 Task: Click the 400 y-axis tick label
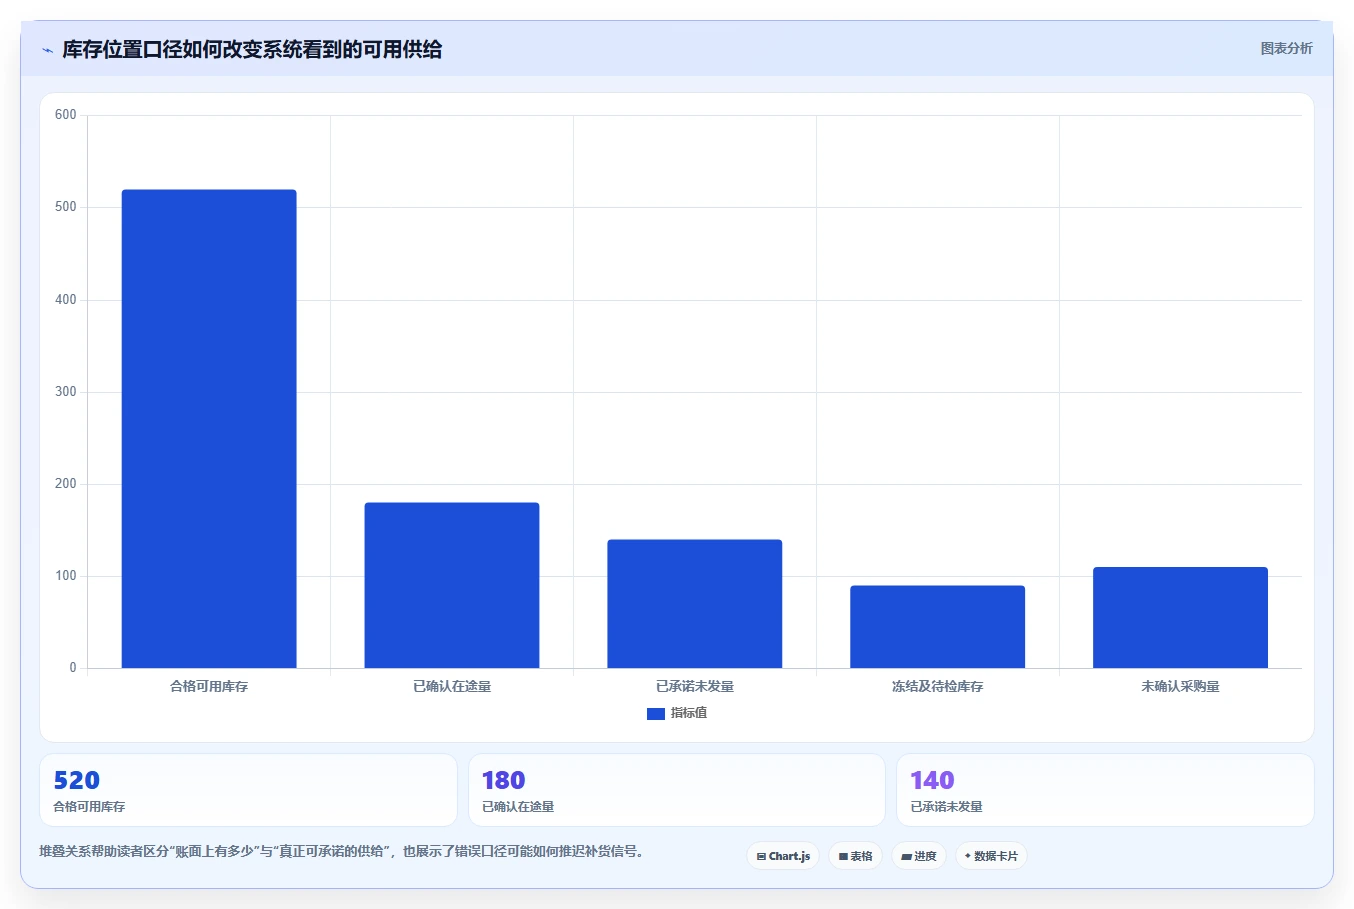[66, 300]
